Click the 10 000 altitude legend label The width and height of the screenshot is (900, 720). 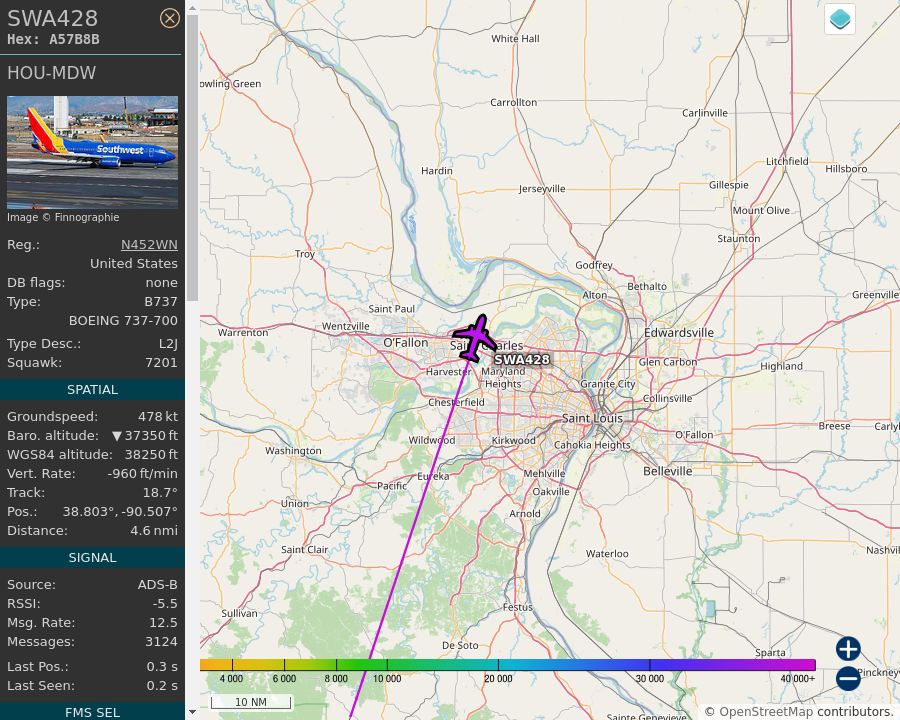[387, 679]
